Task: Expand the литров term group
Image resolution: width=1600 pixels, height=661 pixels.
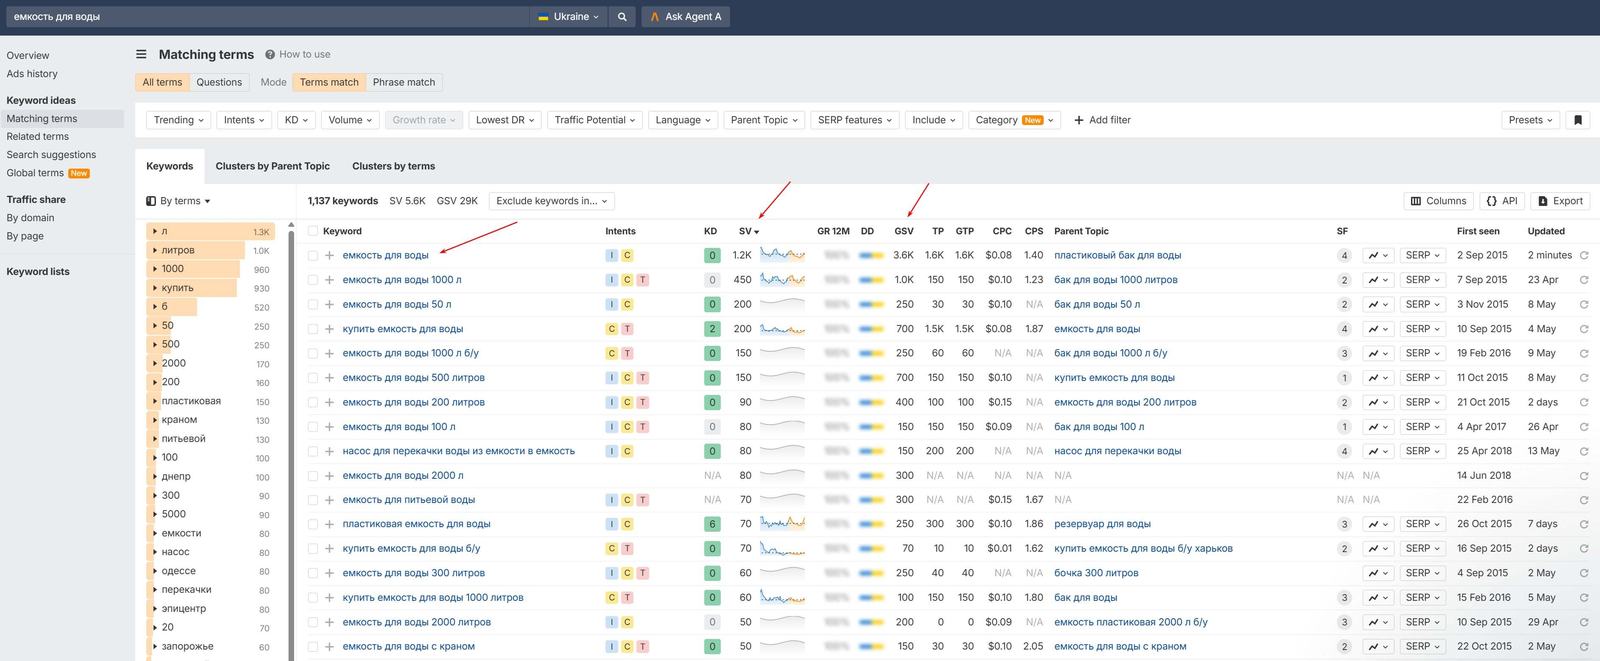Action: click(154, 251)
